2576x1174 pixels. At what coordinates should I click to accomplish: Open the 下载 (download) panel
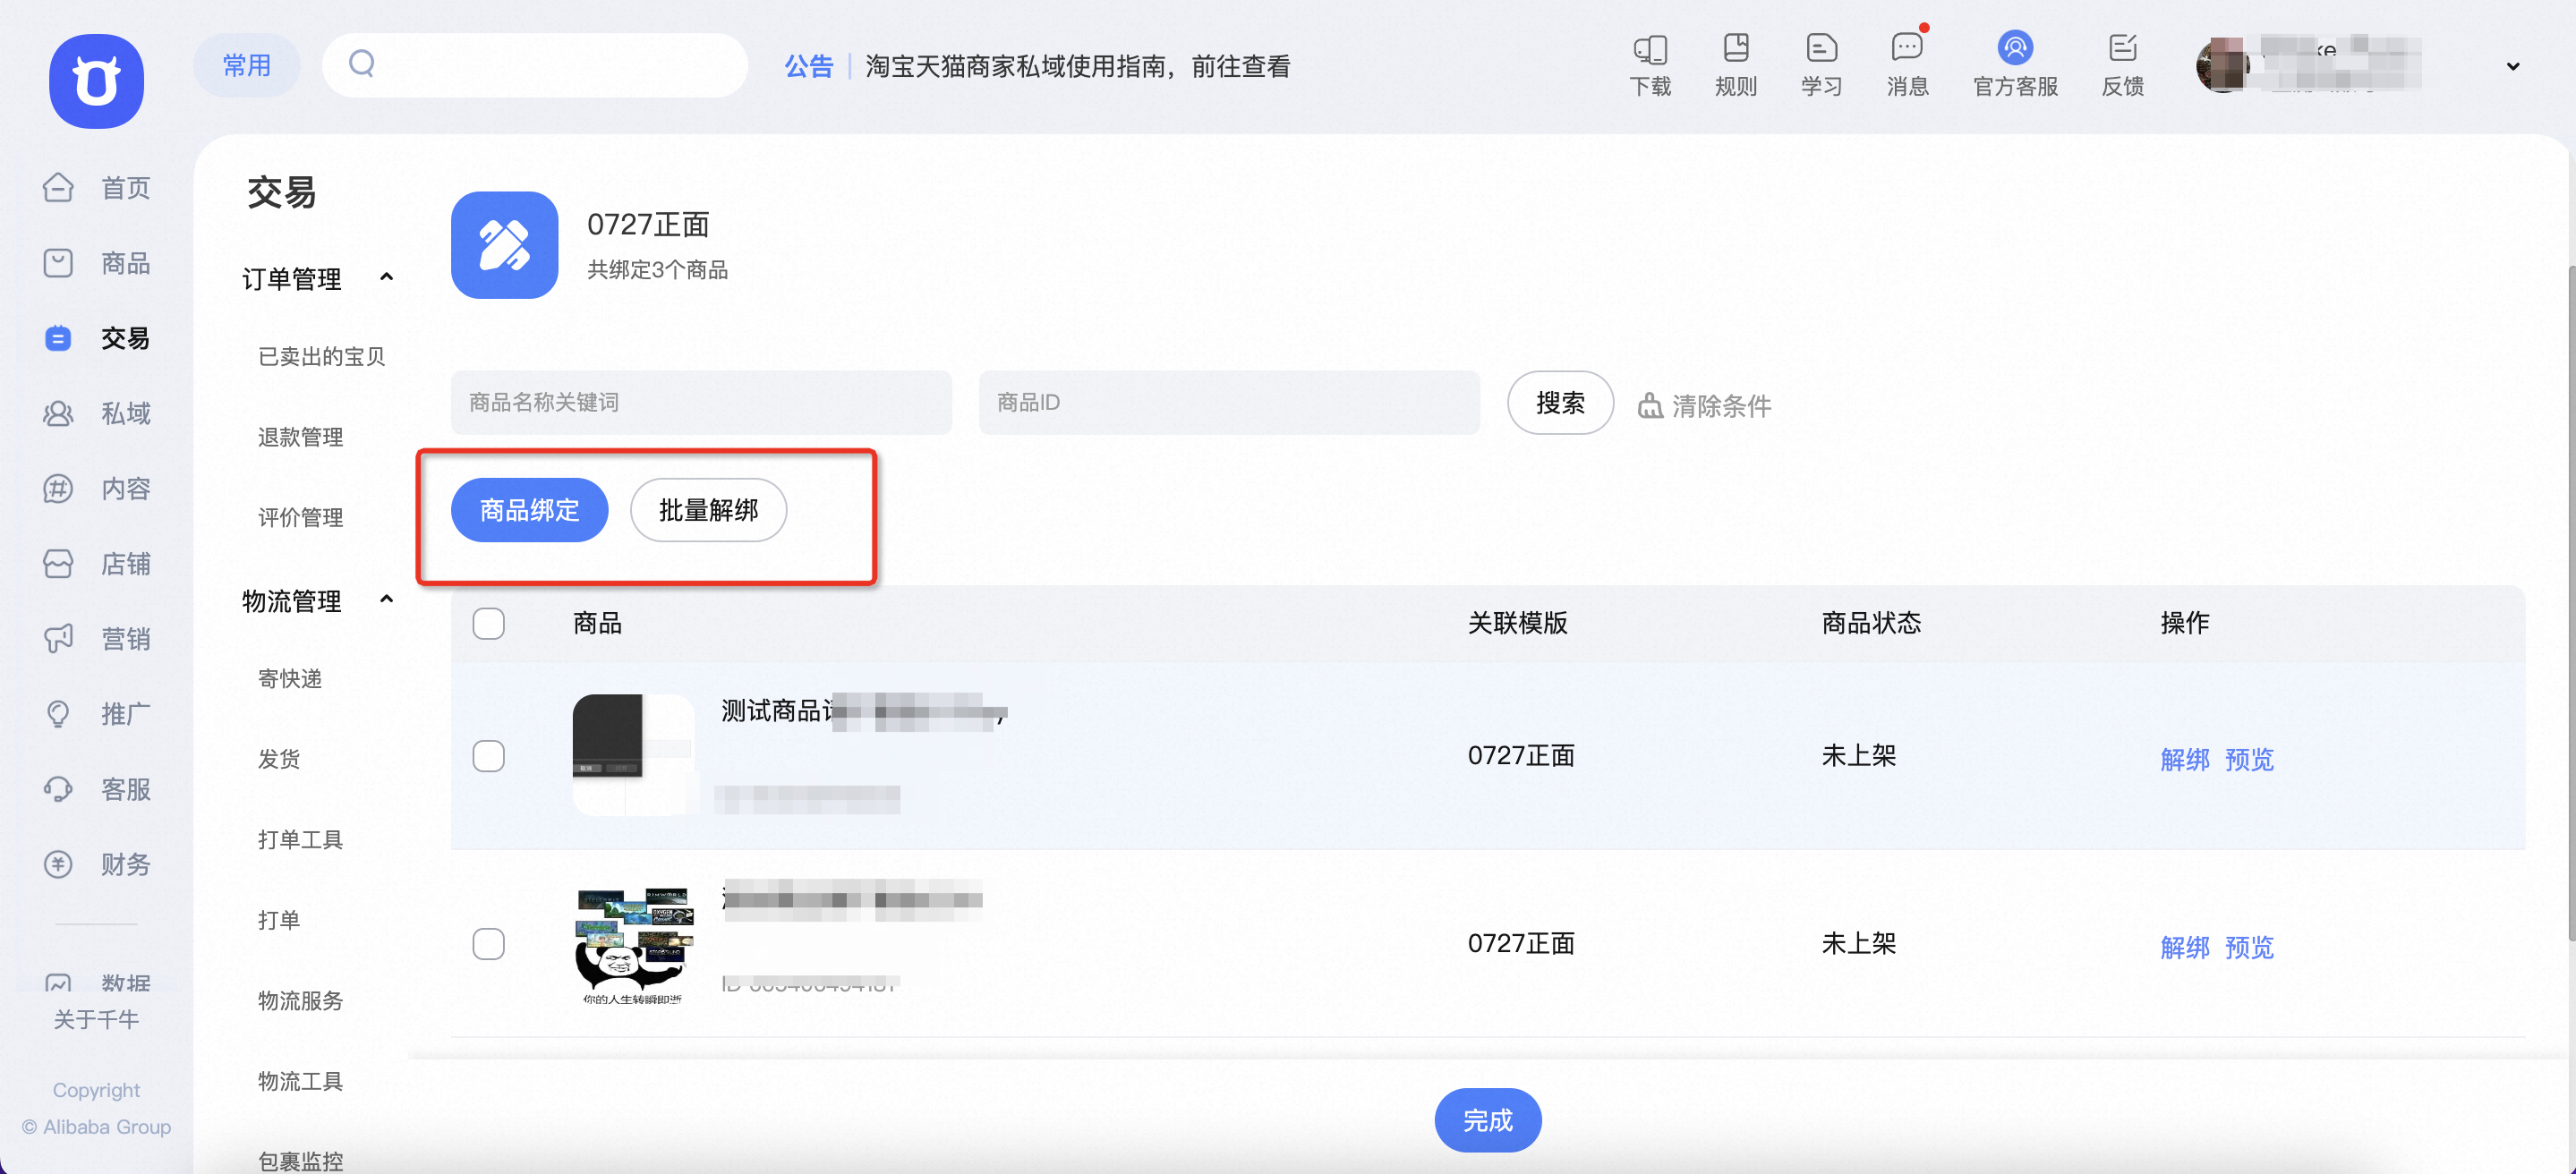[x=1650, y=63]
